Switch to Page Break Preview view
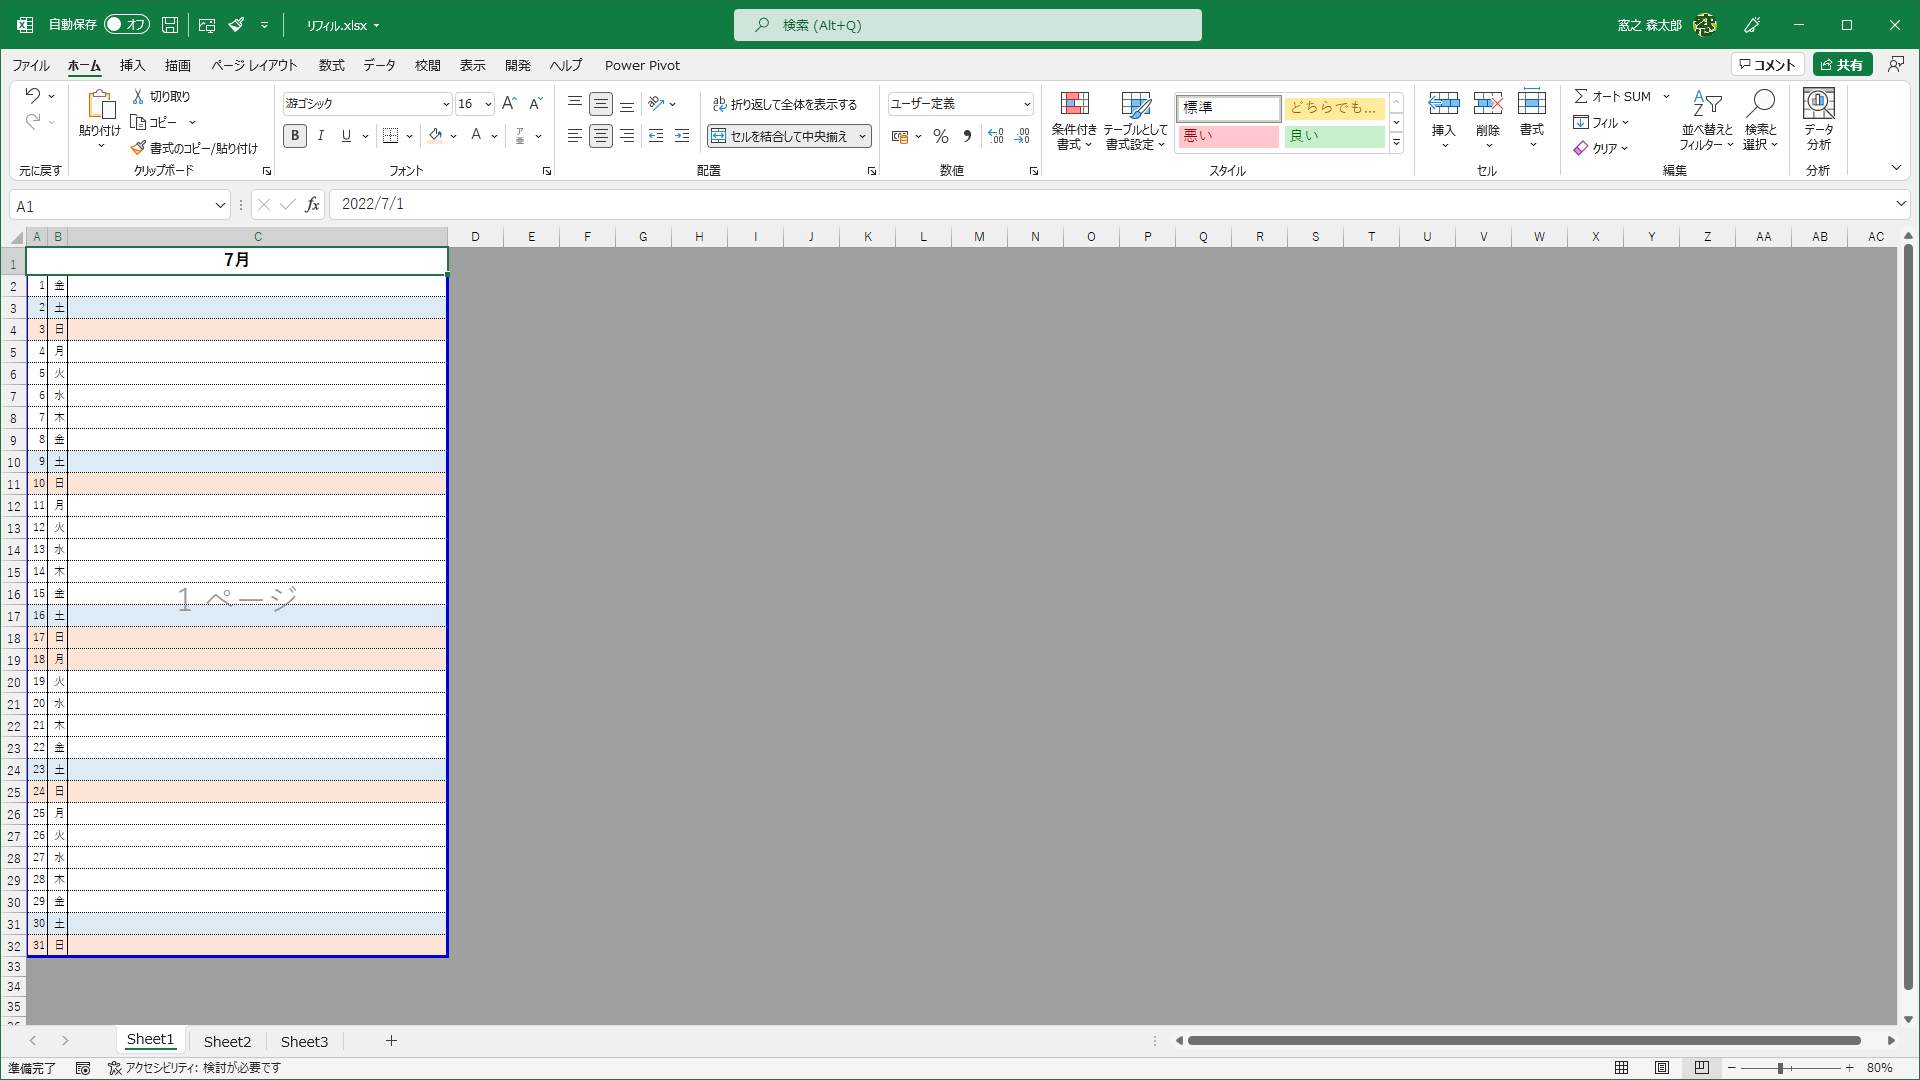 pos(1702,1068)
